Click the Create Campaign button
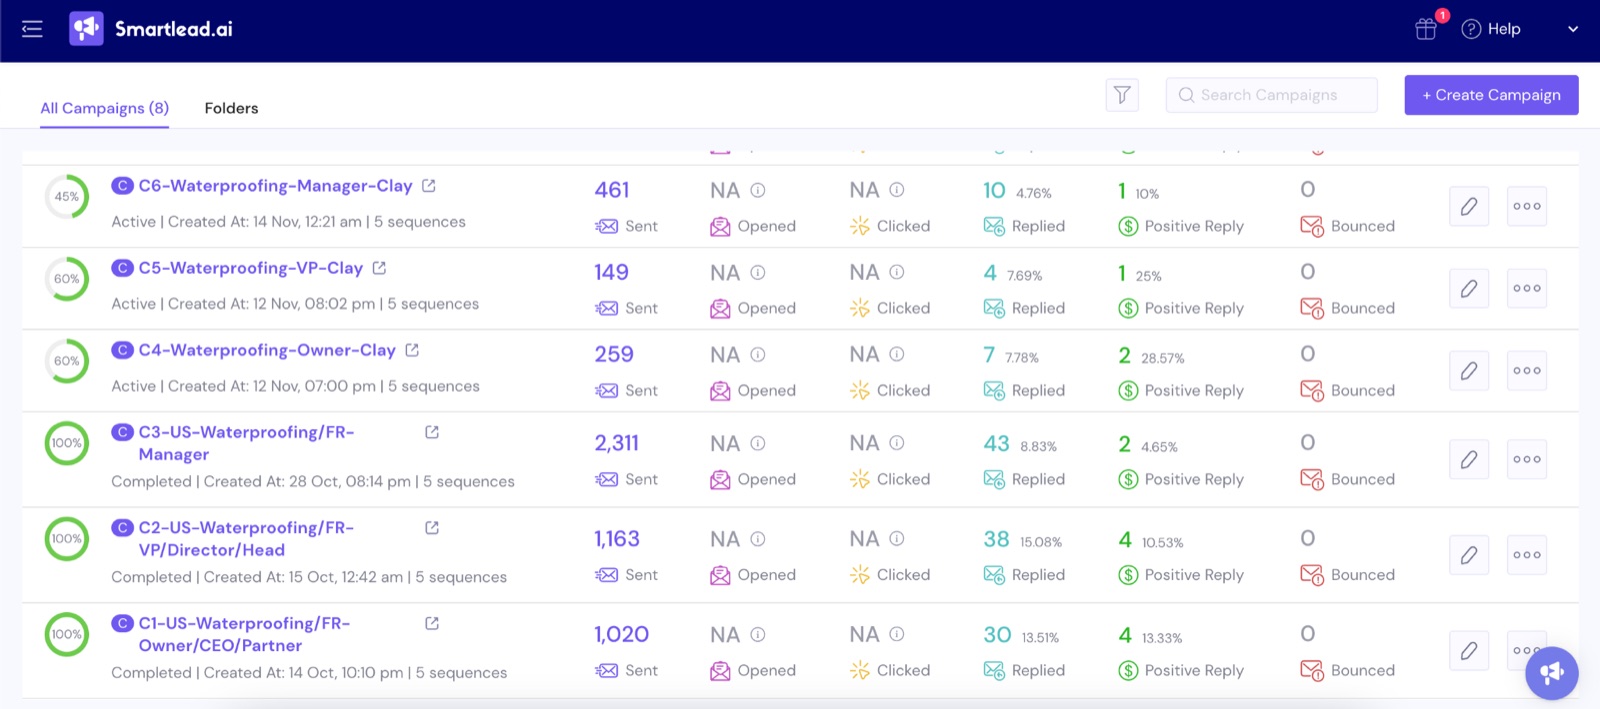This screenshot has height=709, width=1600. 1491,95
